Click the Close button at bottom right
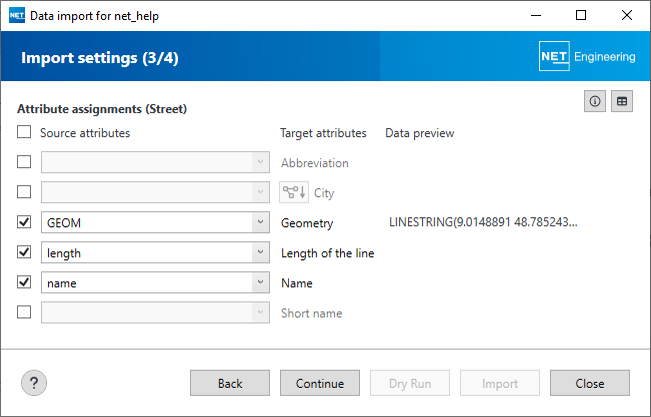Image resolution: width=651 pixels, height=417 pixels. coord(590,383)
